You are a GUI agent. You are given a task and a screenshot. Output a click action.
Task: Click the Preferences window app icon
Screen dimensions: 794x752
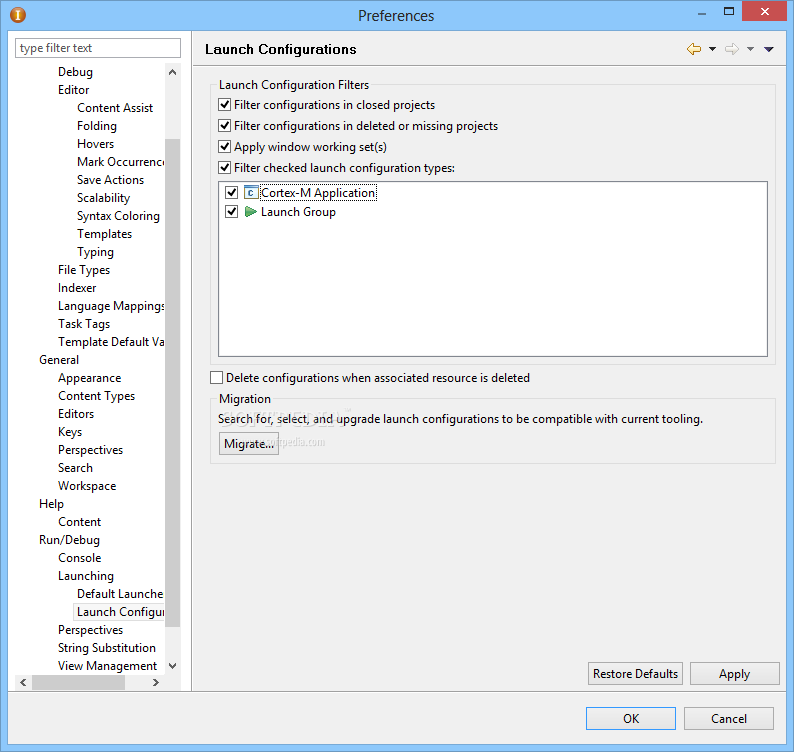tap(18, 15)
